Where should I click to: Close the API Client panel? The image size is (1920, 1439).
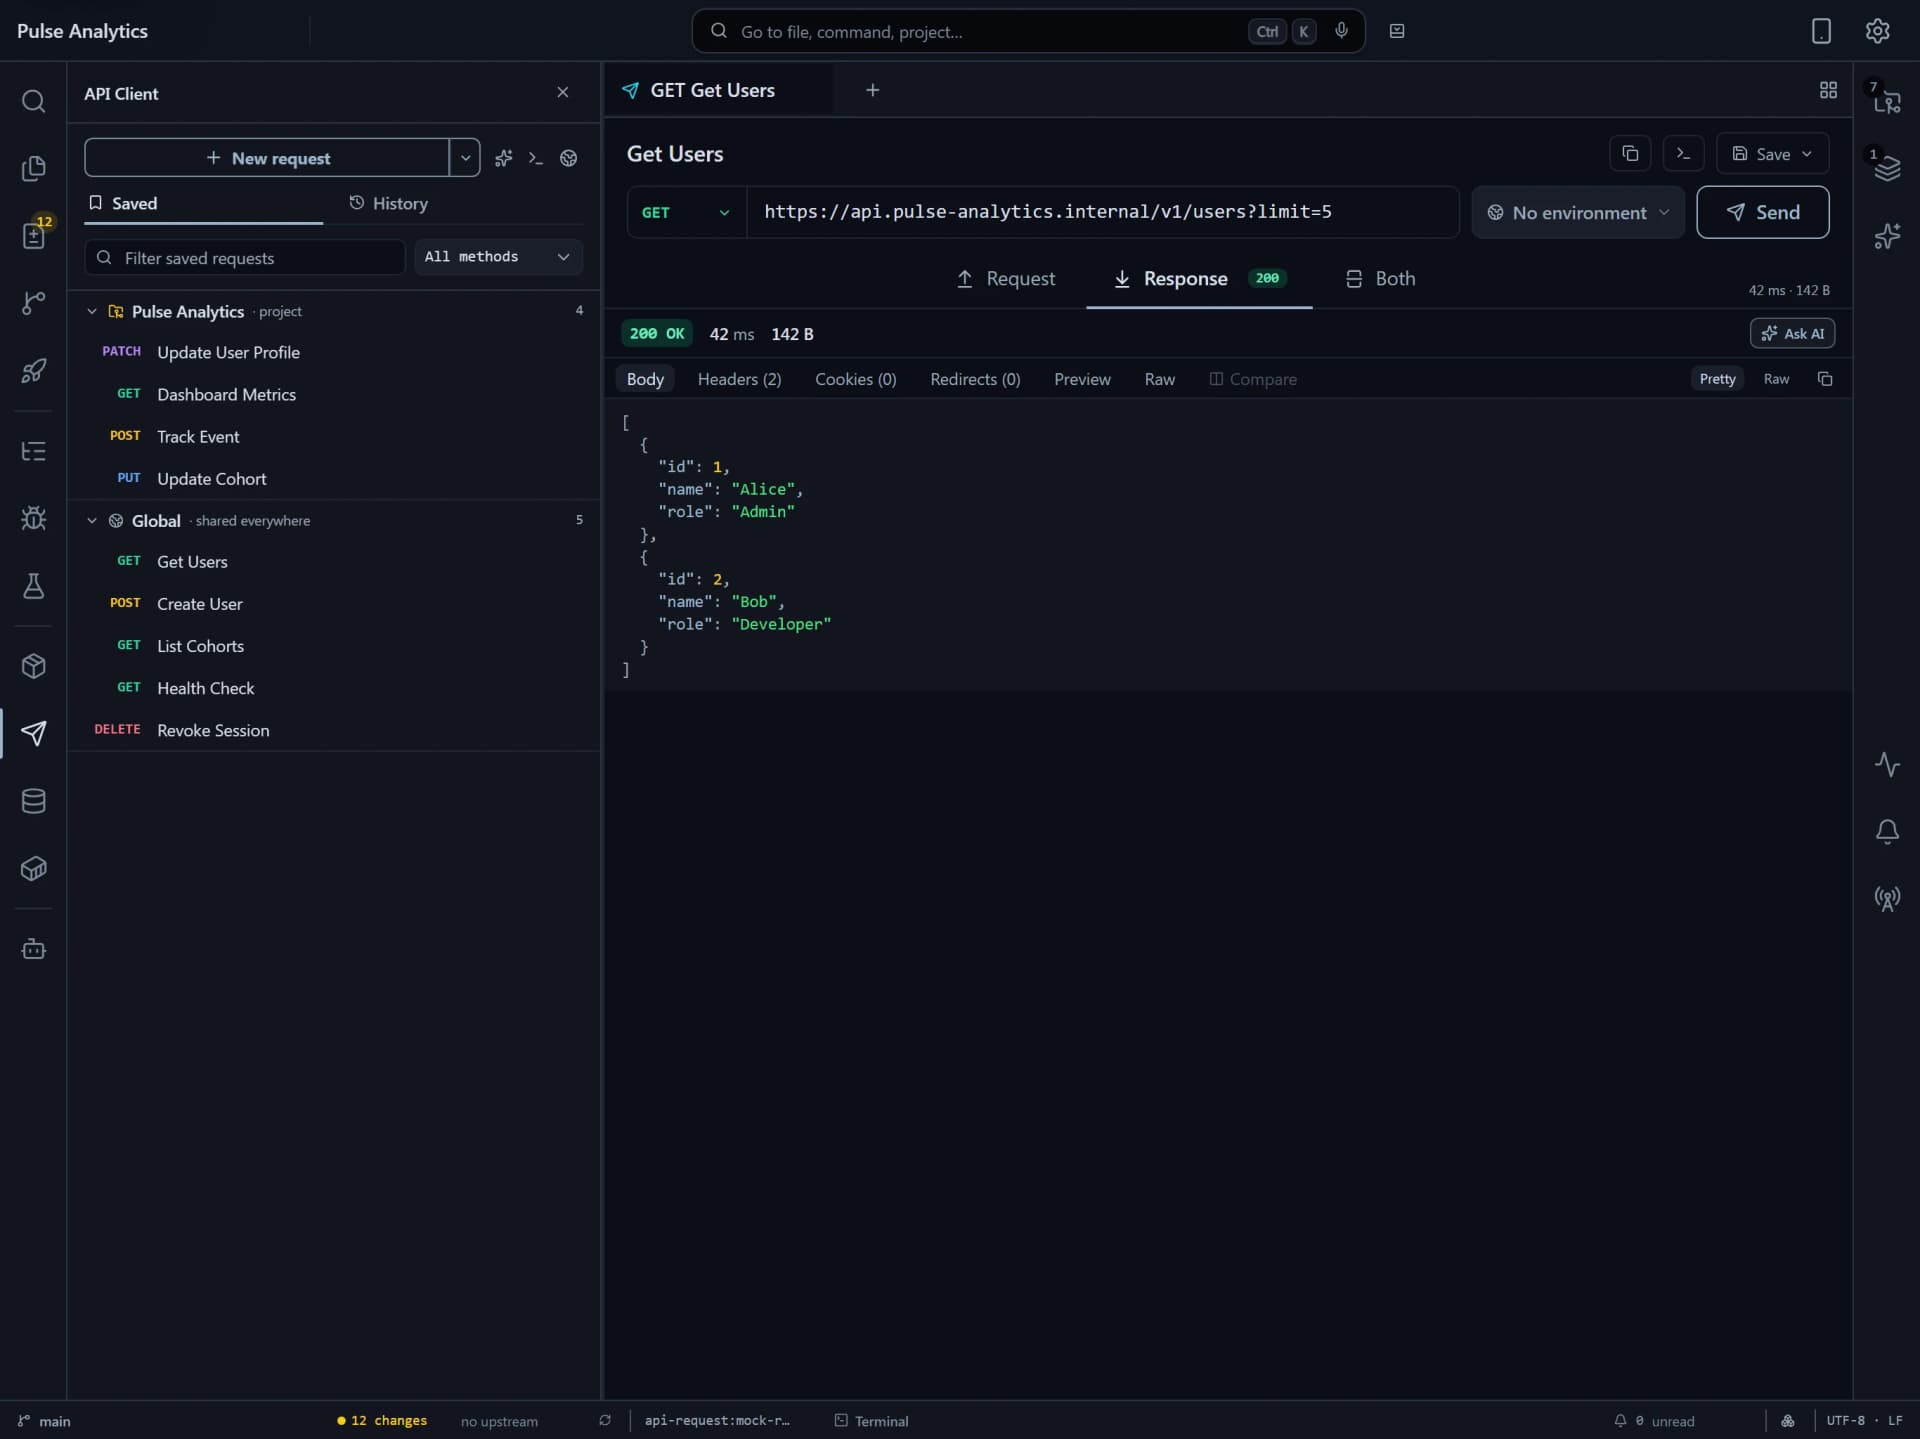coord(563,92)
